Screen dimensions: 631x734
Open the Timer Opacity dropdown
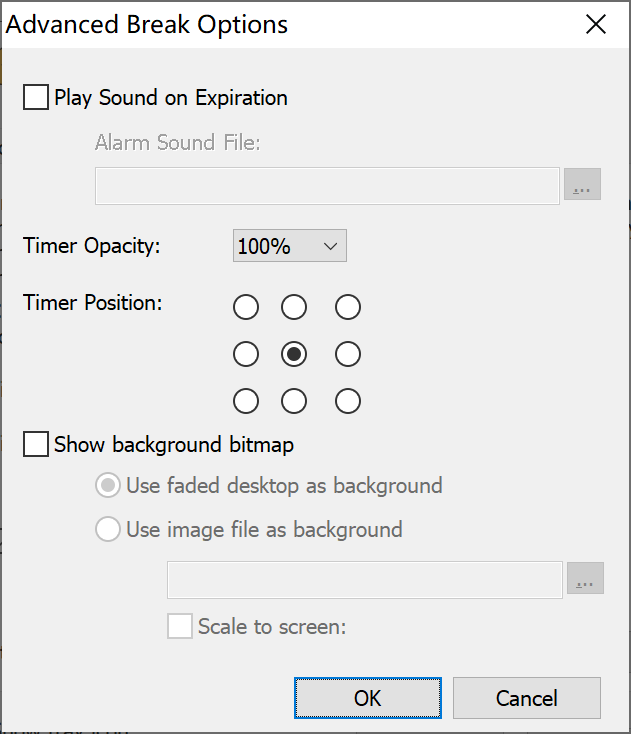coord(290,246)
